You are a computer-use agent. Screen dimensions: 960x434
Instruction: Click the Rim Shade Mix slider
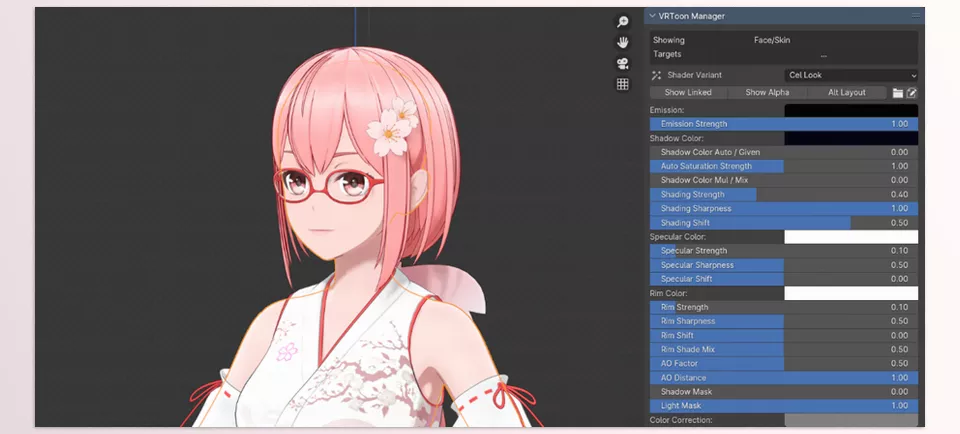784,350
